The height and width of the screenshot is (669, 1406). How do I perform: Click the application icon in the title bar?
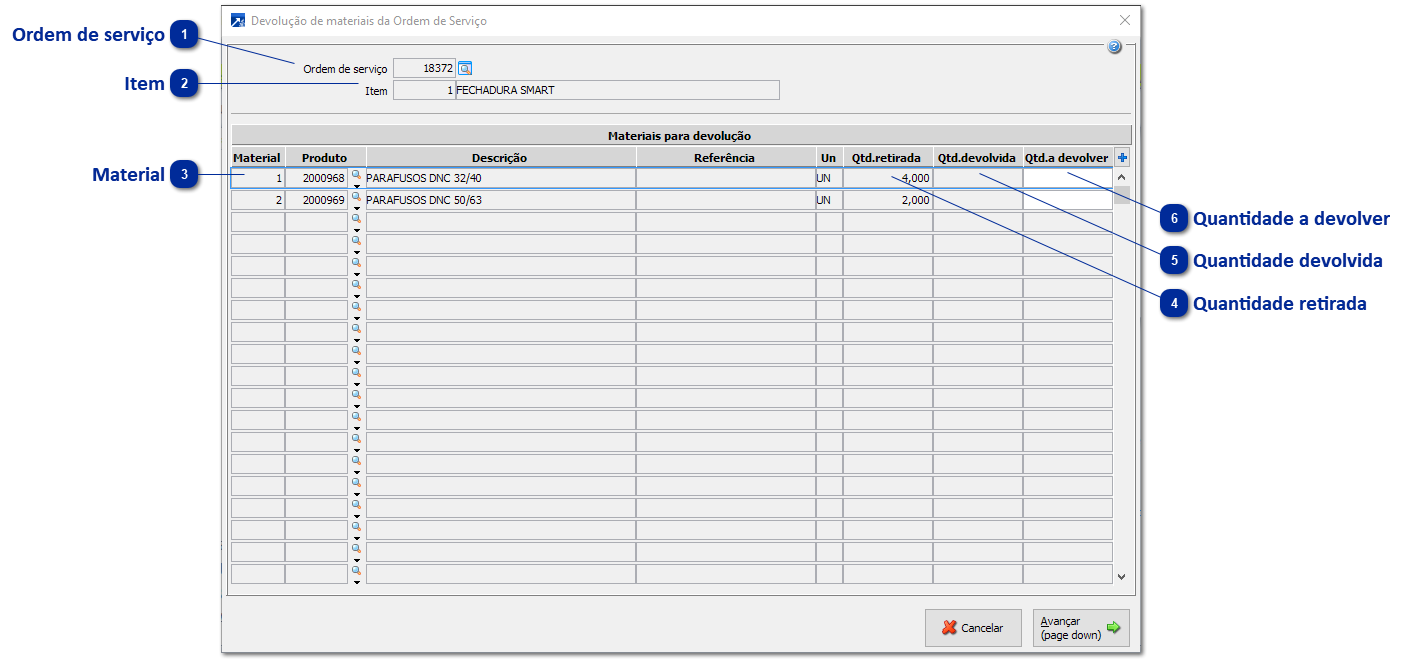(x=238, y=20)
